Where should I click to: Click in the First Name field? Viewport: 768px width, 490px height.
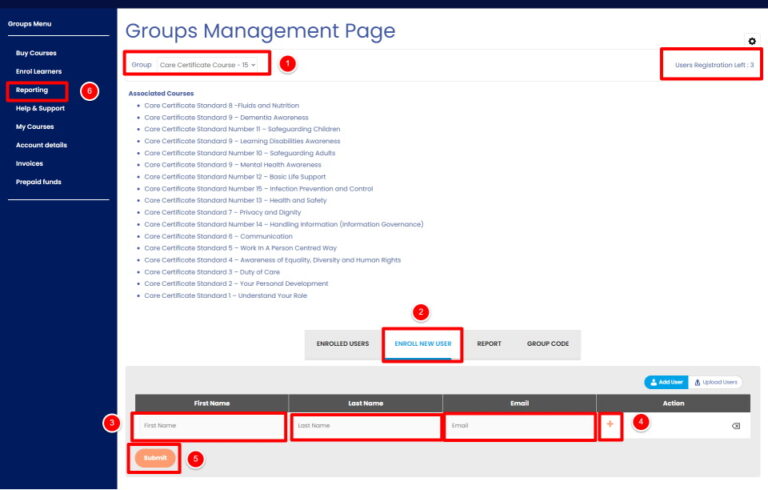pos(211,426)
